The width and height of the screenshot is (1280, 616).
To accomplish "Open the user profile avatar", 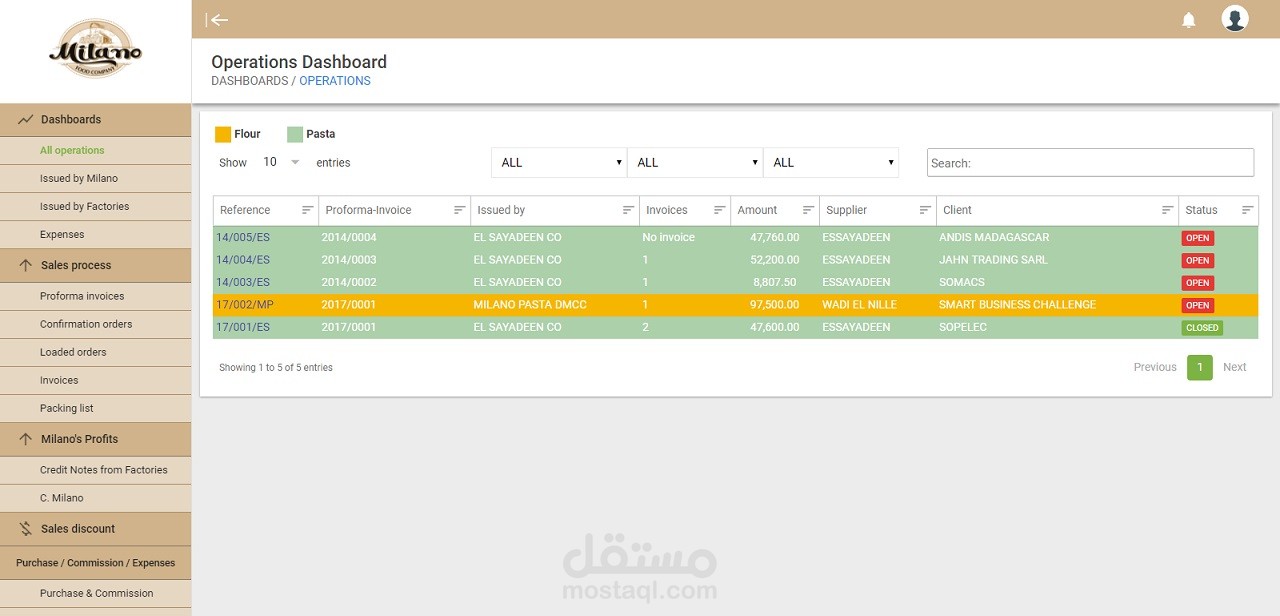I will pyautogui.click(x=1235, y=19).
